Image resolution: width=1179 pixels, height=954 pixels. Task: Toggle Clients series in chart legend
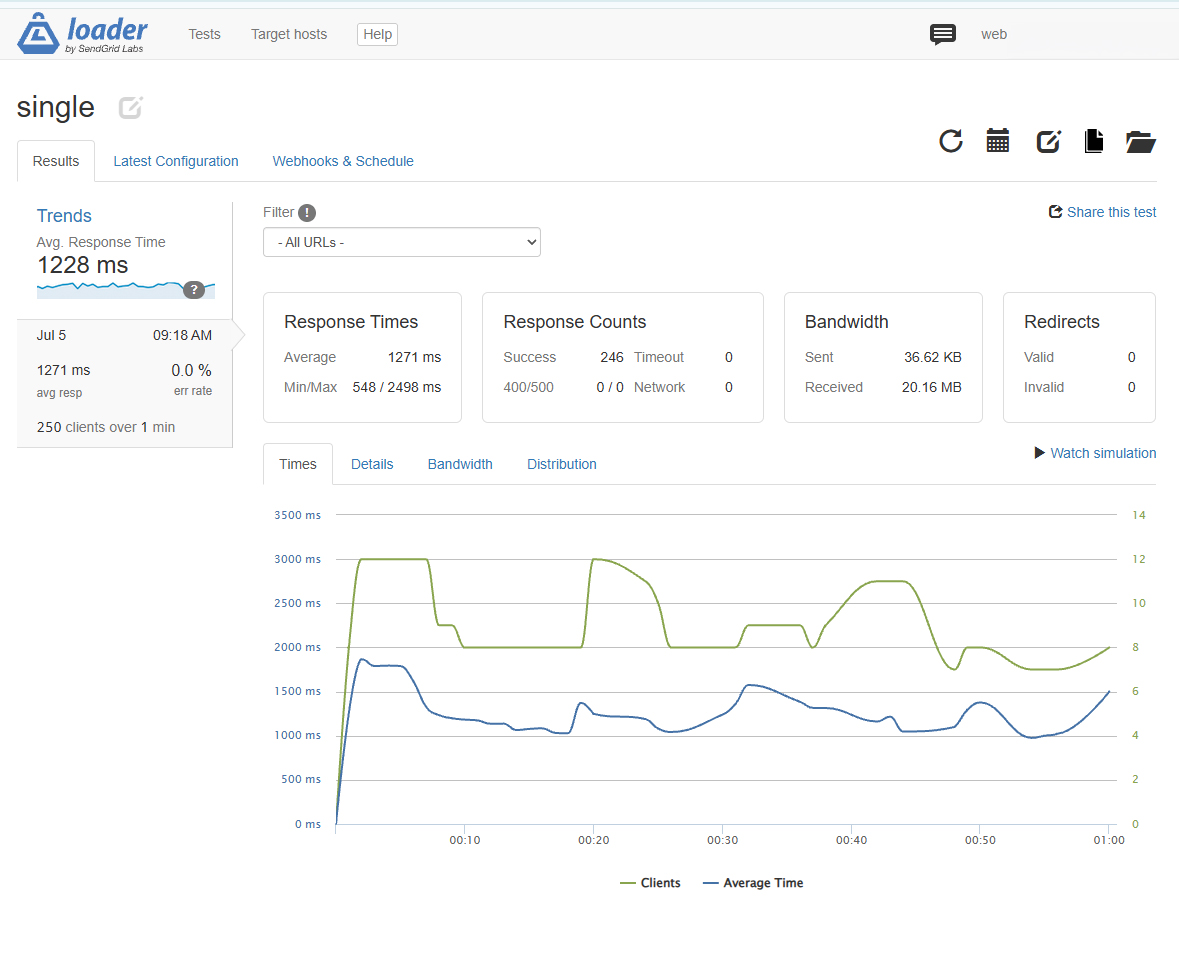point(650,883)
